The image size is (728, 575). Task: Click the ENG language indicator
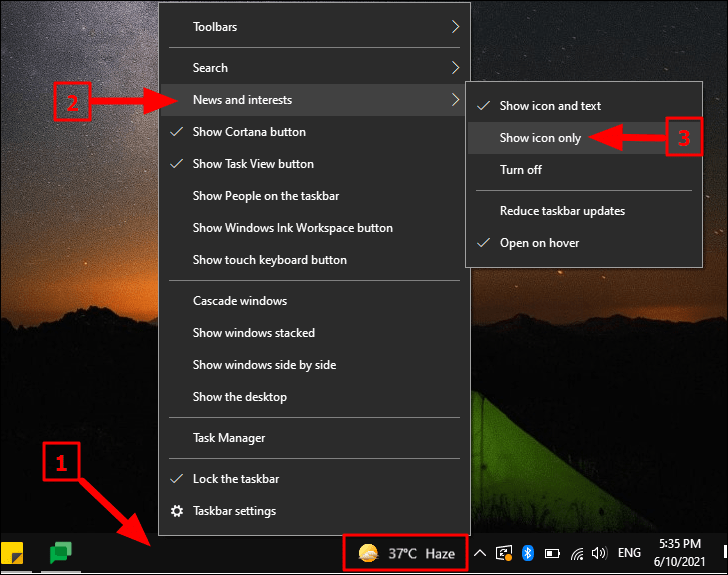pyautogui.click(x=629, y=553)
